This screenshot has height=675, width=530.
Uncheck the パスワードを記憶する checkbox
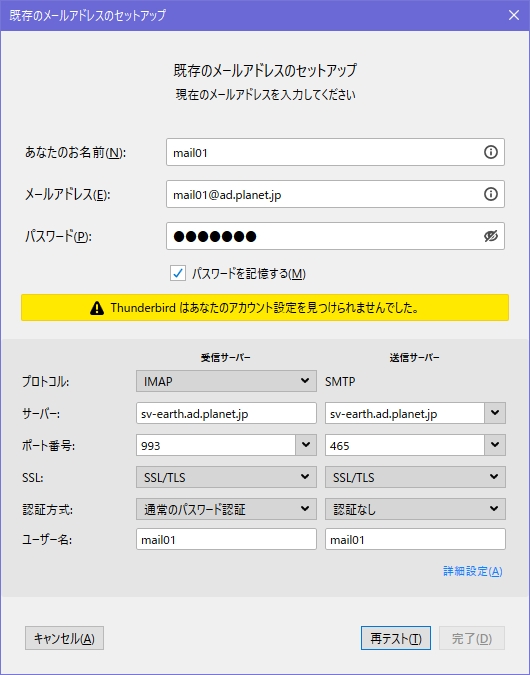pyautogui.click(x=178, y=273)
